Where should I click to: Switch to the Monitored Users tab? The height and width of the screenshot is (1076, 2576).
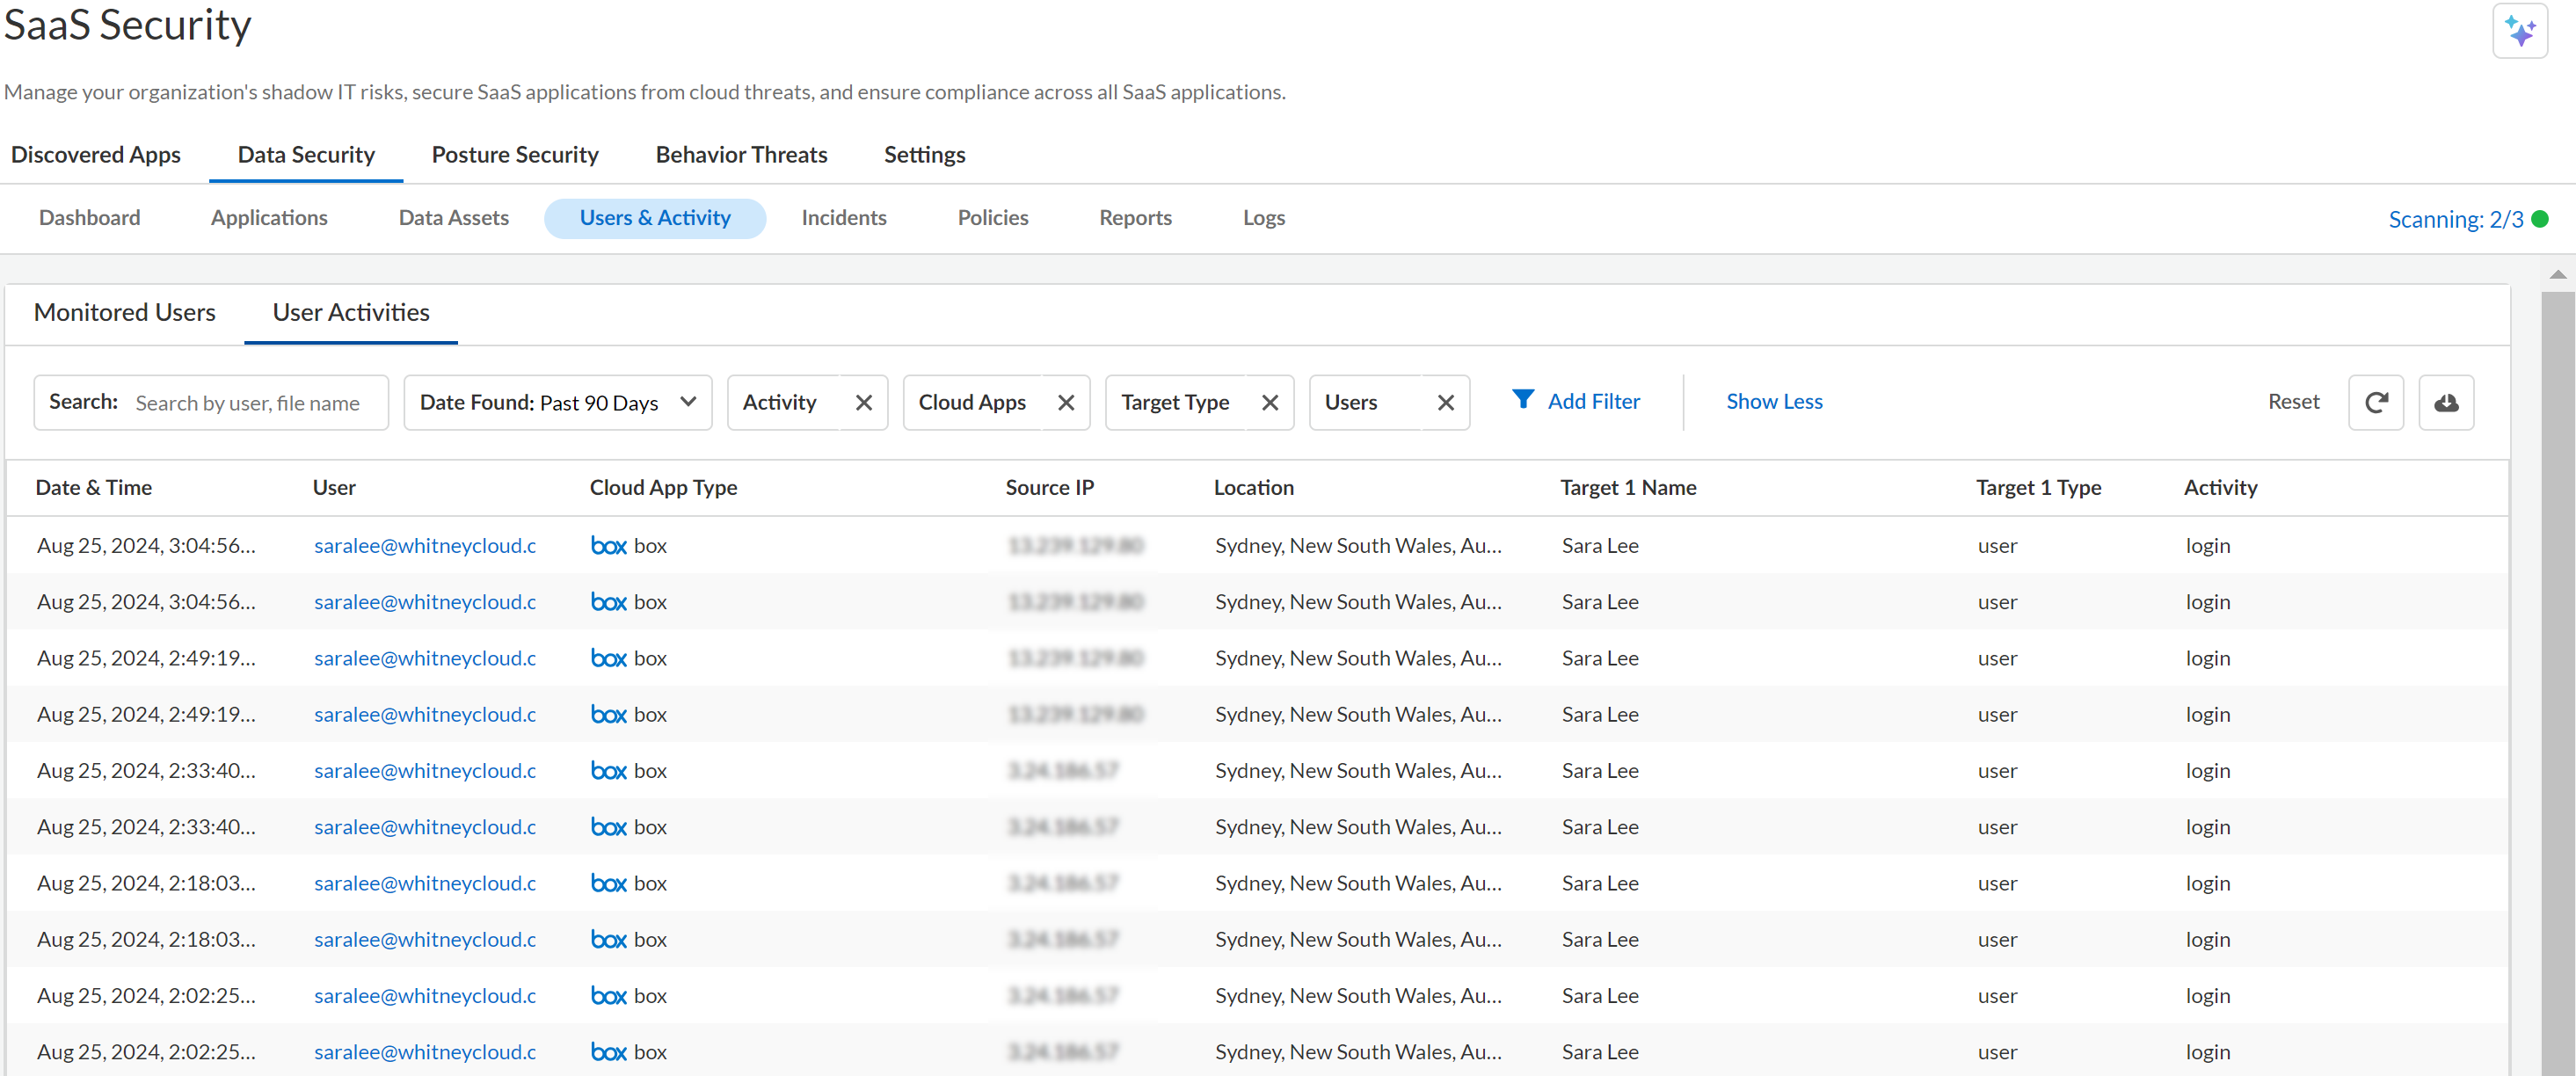pos(124,313)
